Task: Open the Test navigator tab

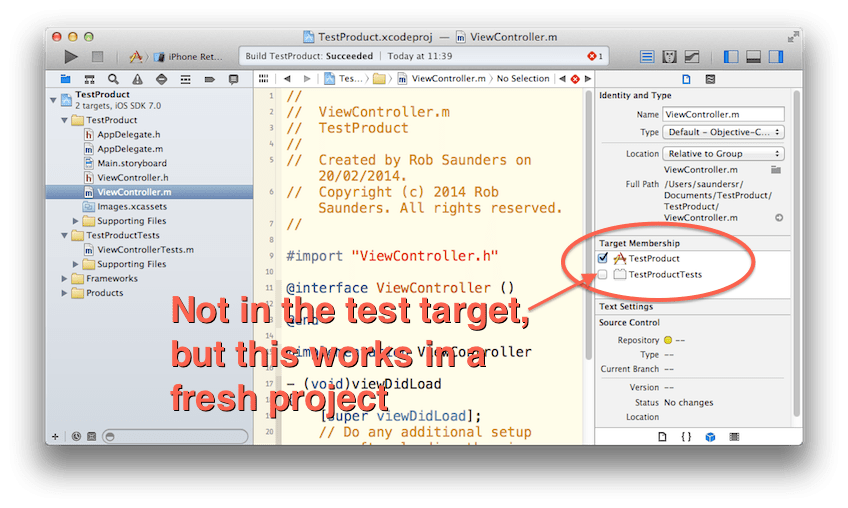Action: coord(161,79)
